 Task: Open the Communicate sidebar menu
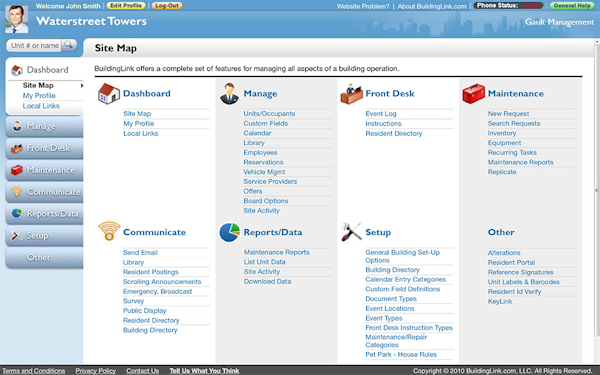tap(44, 192)
